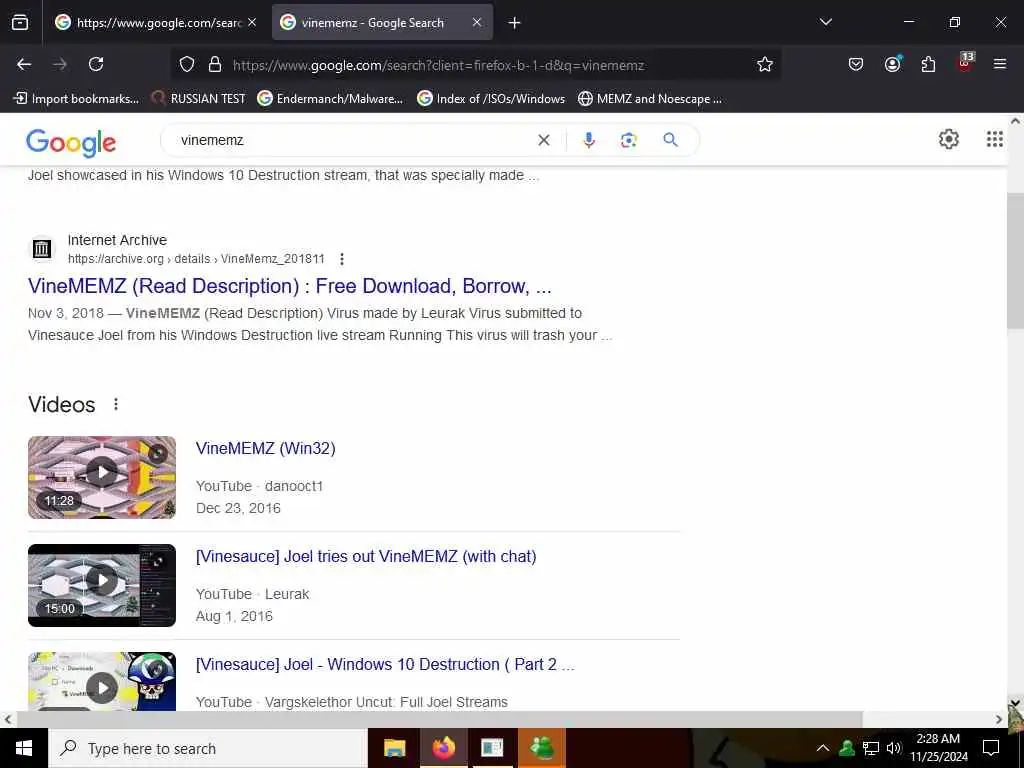This screenshot has width=1024, height=768.
Task: Click the horizontal scrollbar's right arrow
Action: (x=999, y=719)
